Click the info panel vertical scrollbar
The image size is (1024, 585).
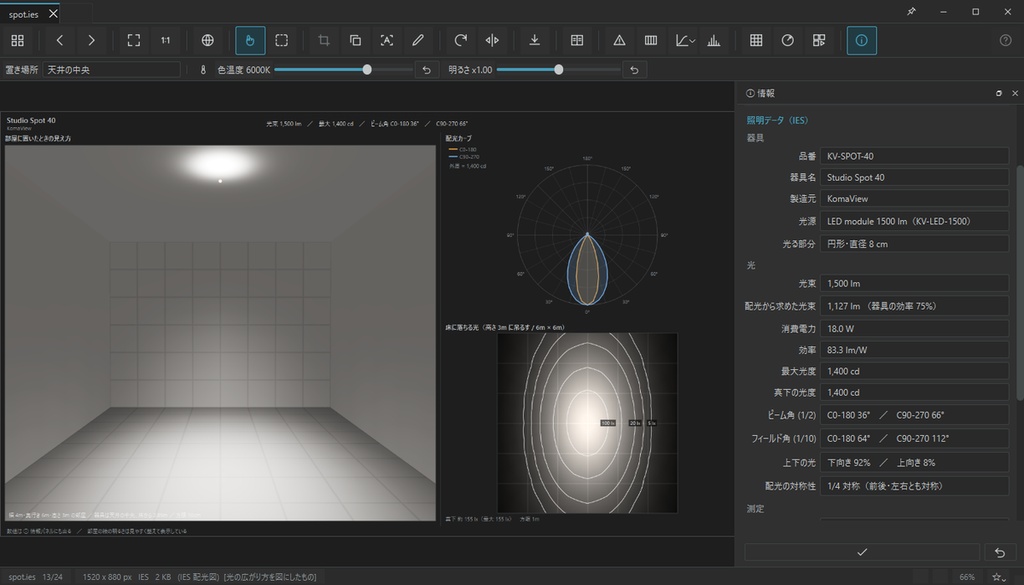1021,282
